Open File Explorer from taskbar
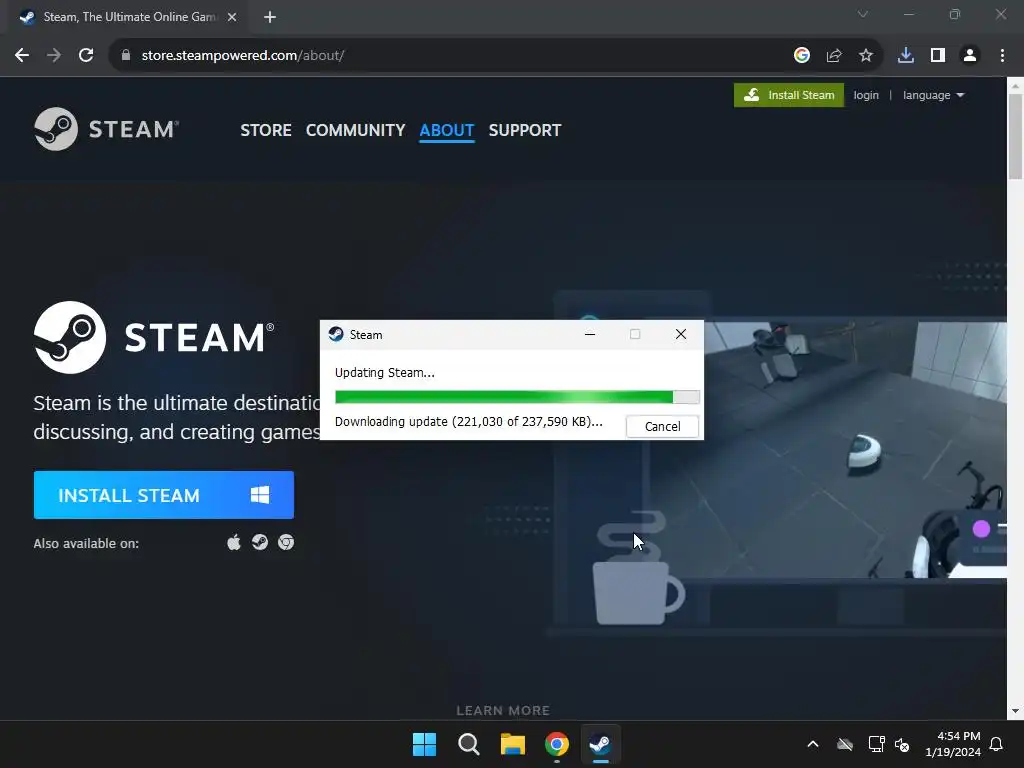 tap(513, 744)
